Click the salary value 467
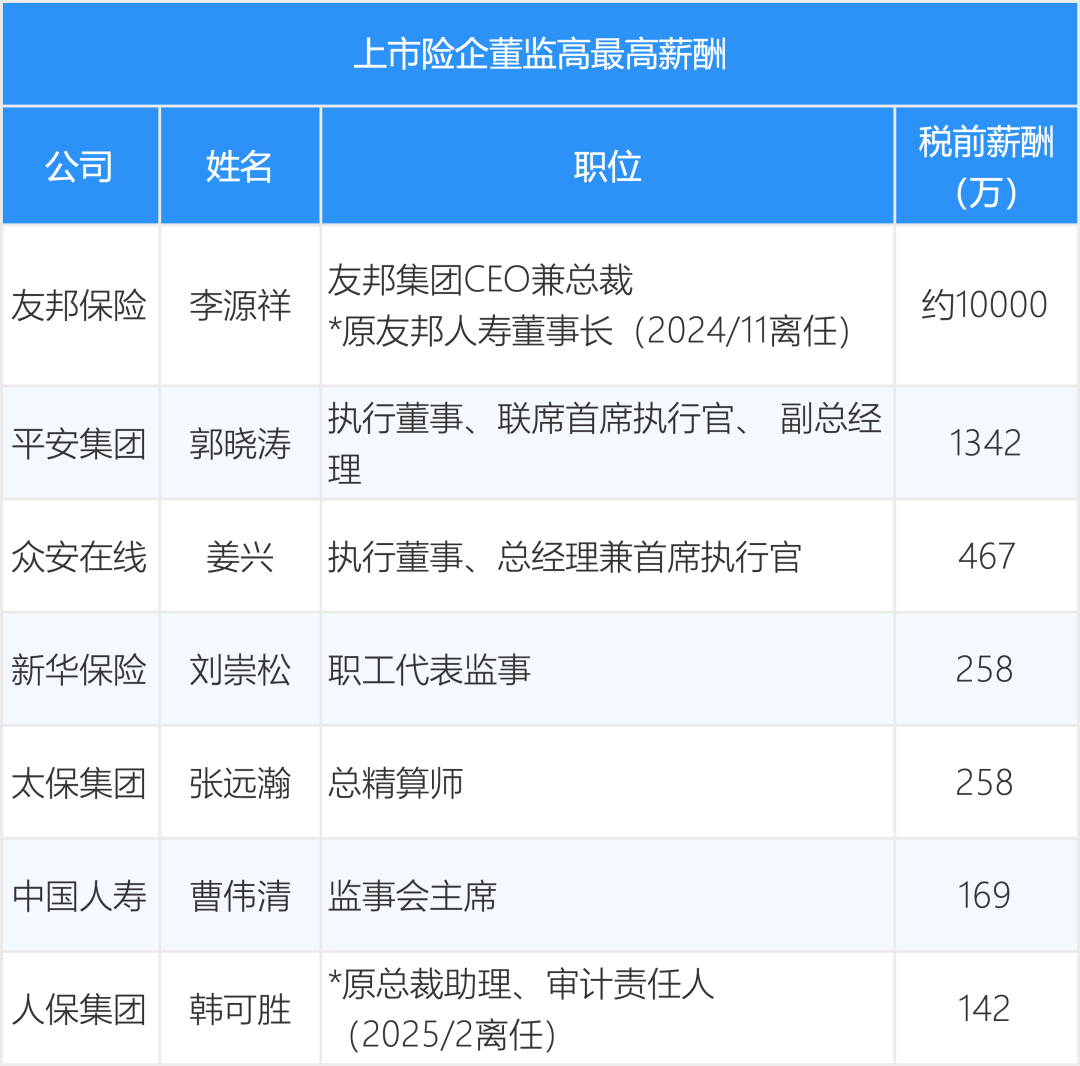Image resolution: width=1080 pixels, height=1066 pixels. click(986, 556)
